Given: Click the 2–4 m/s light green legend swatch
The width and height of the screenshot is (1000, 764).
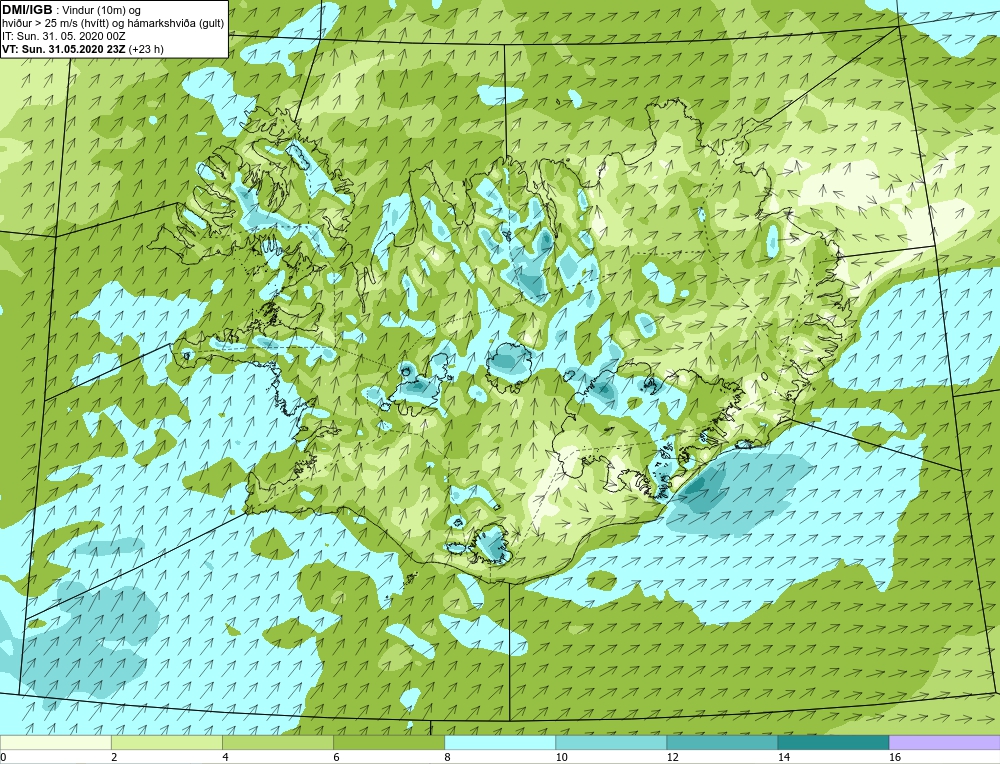Looking at the screenshot, I should [166, 742].
